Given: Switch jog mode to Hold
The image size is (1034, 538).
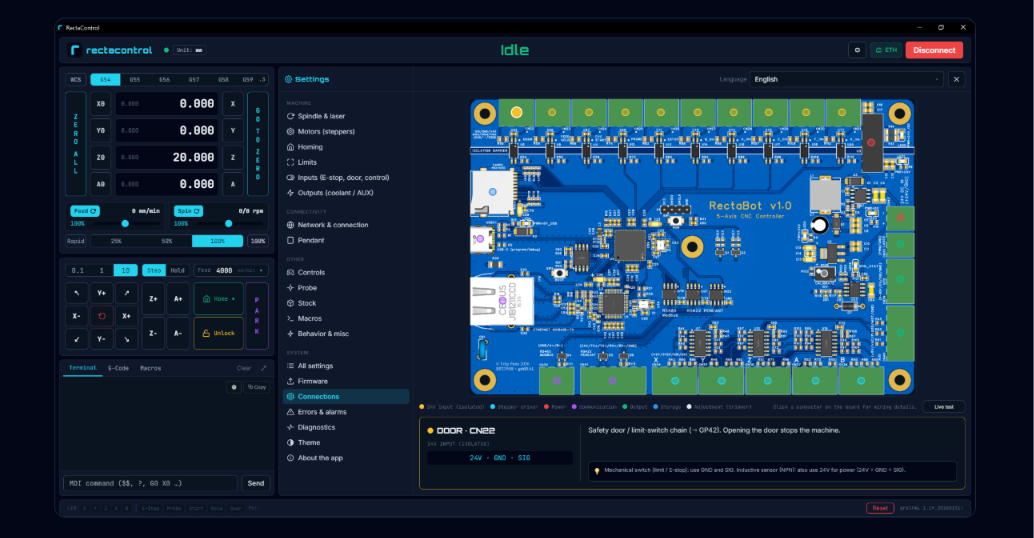Looking at the screenshot, I should pyautogui.click(x=177, y=270).
